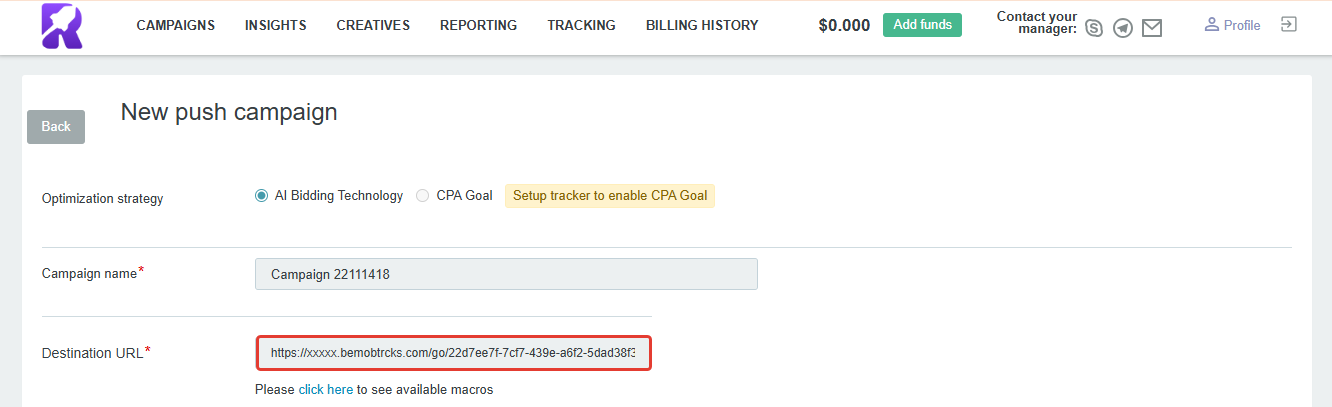Click the purple rocket logo
This screenshot has width=1332, height=407.
[62, 26]
